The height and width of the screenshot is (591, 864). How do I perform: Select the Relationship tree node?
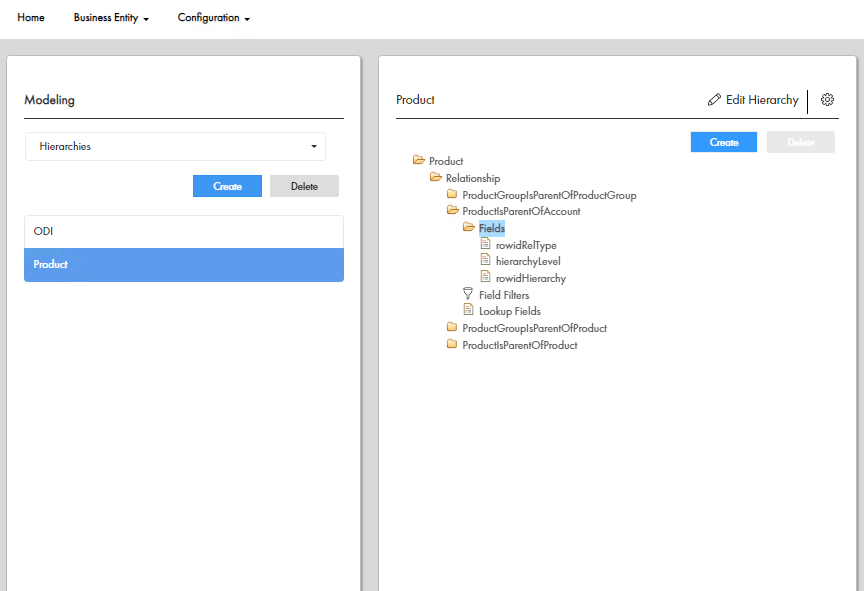473,178
